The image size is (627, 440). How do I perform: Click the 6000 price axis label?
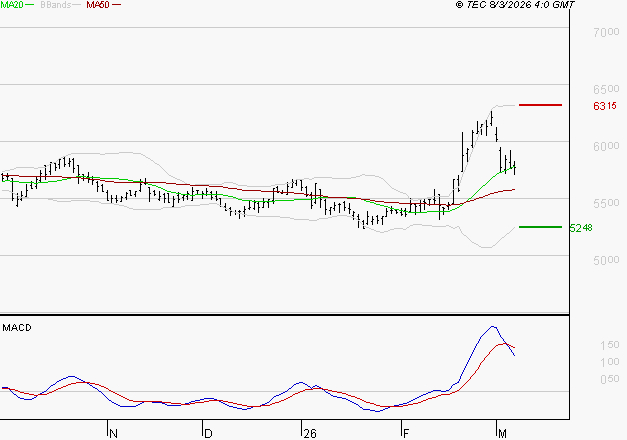coord(606,146)
